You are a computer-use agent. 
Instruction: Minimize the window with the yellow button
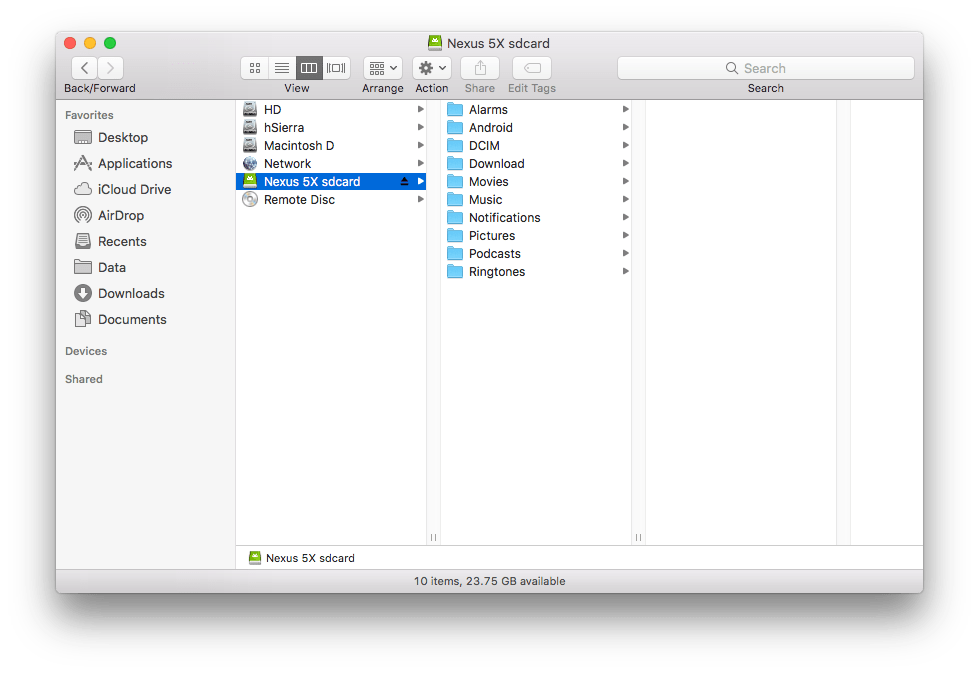(x=90, y=43)
